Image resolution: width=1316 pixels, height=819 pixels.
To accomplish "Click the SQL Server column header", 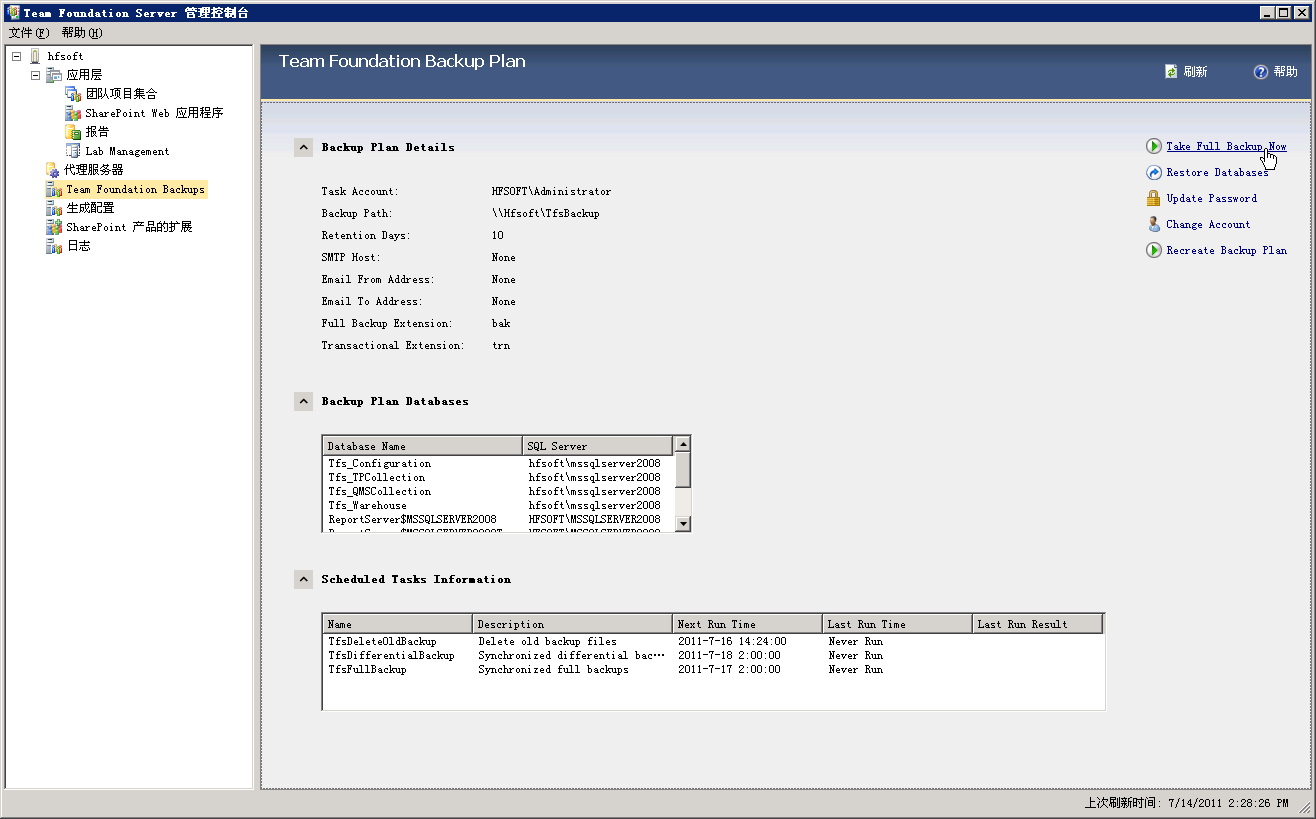I will [597, 446].
